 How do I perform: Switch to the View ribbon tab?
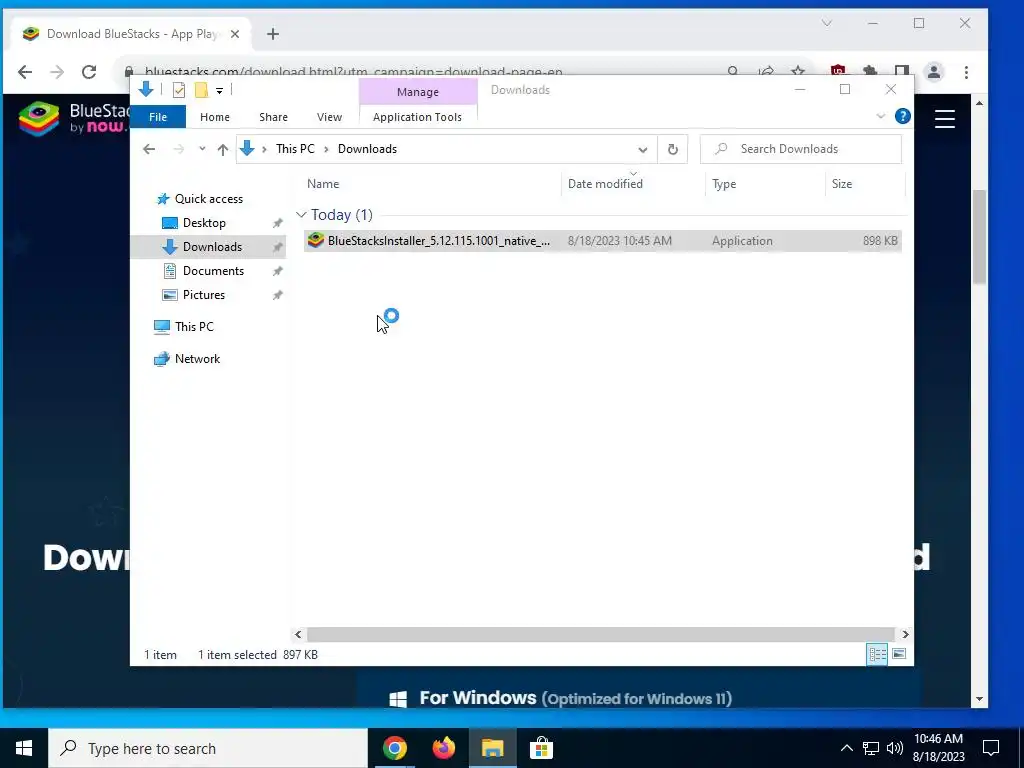329,117
